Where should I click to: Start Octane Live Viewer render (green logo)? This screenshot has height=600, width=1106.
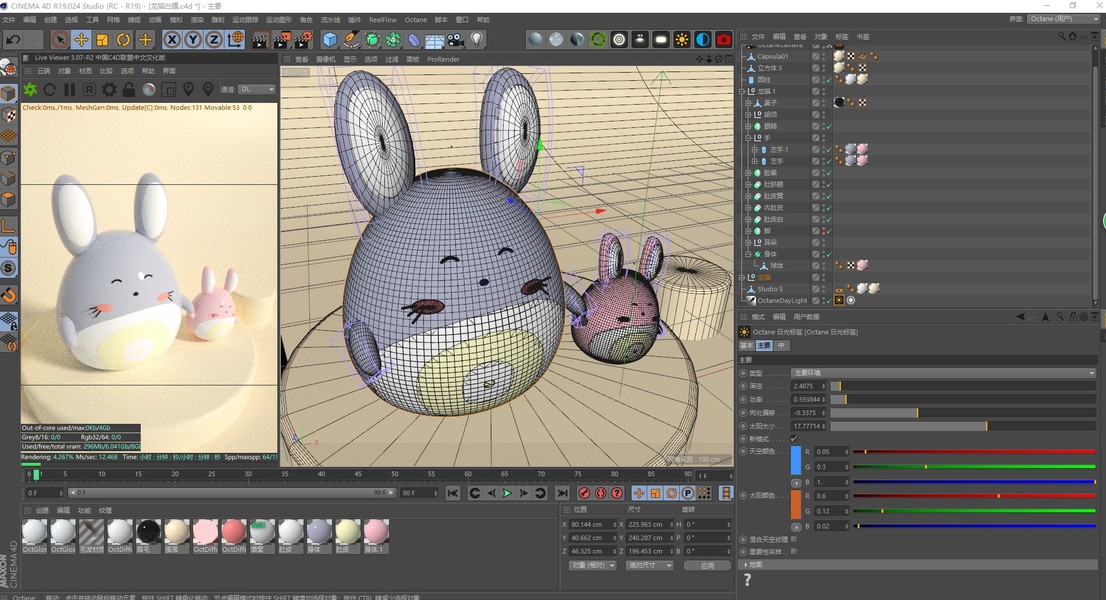(30, 90)
